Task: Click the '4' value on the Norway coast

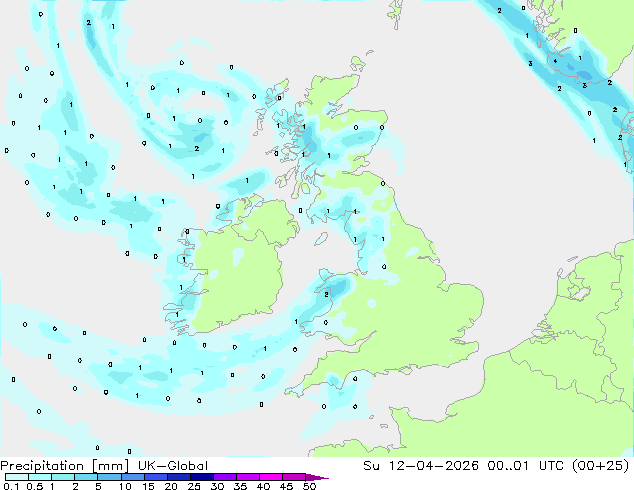Action: click(555, 61)
